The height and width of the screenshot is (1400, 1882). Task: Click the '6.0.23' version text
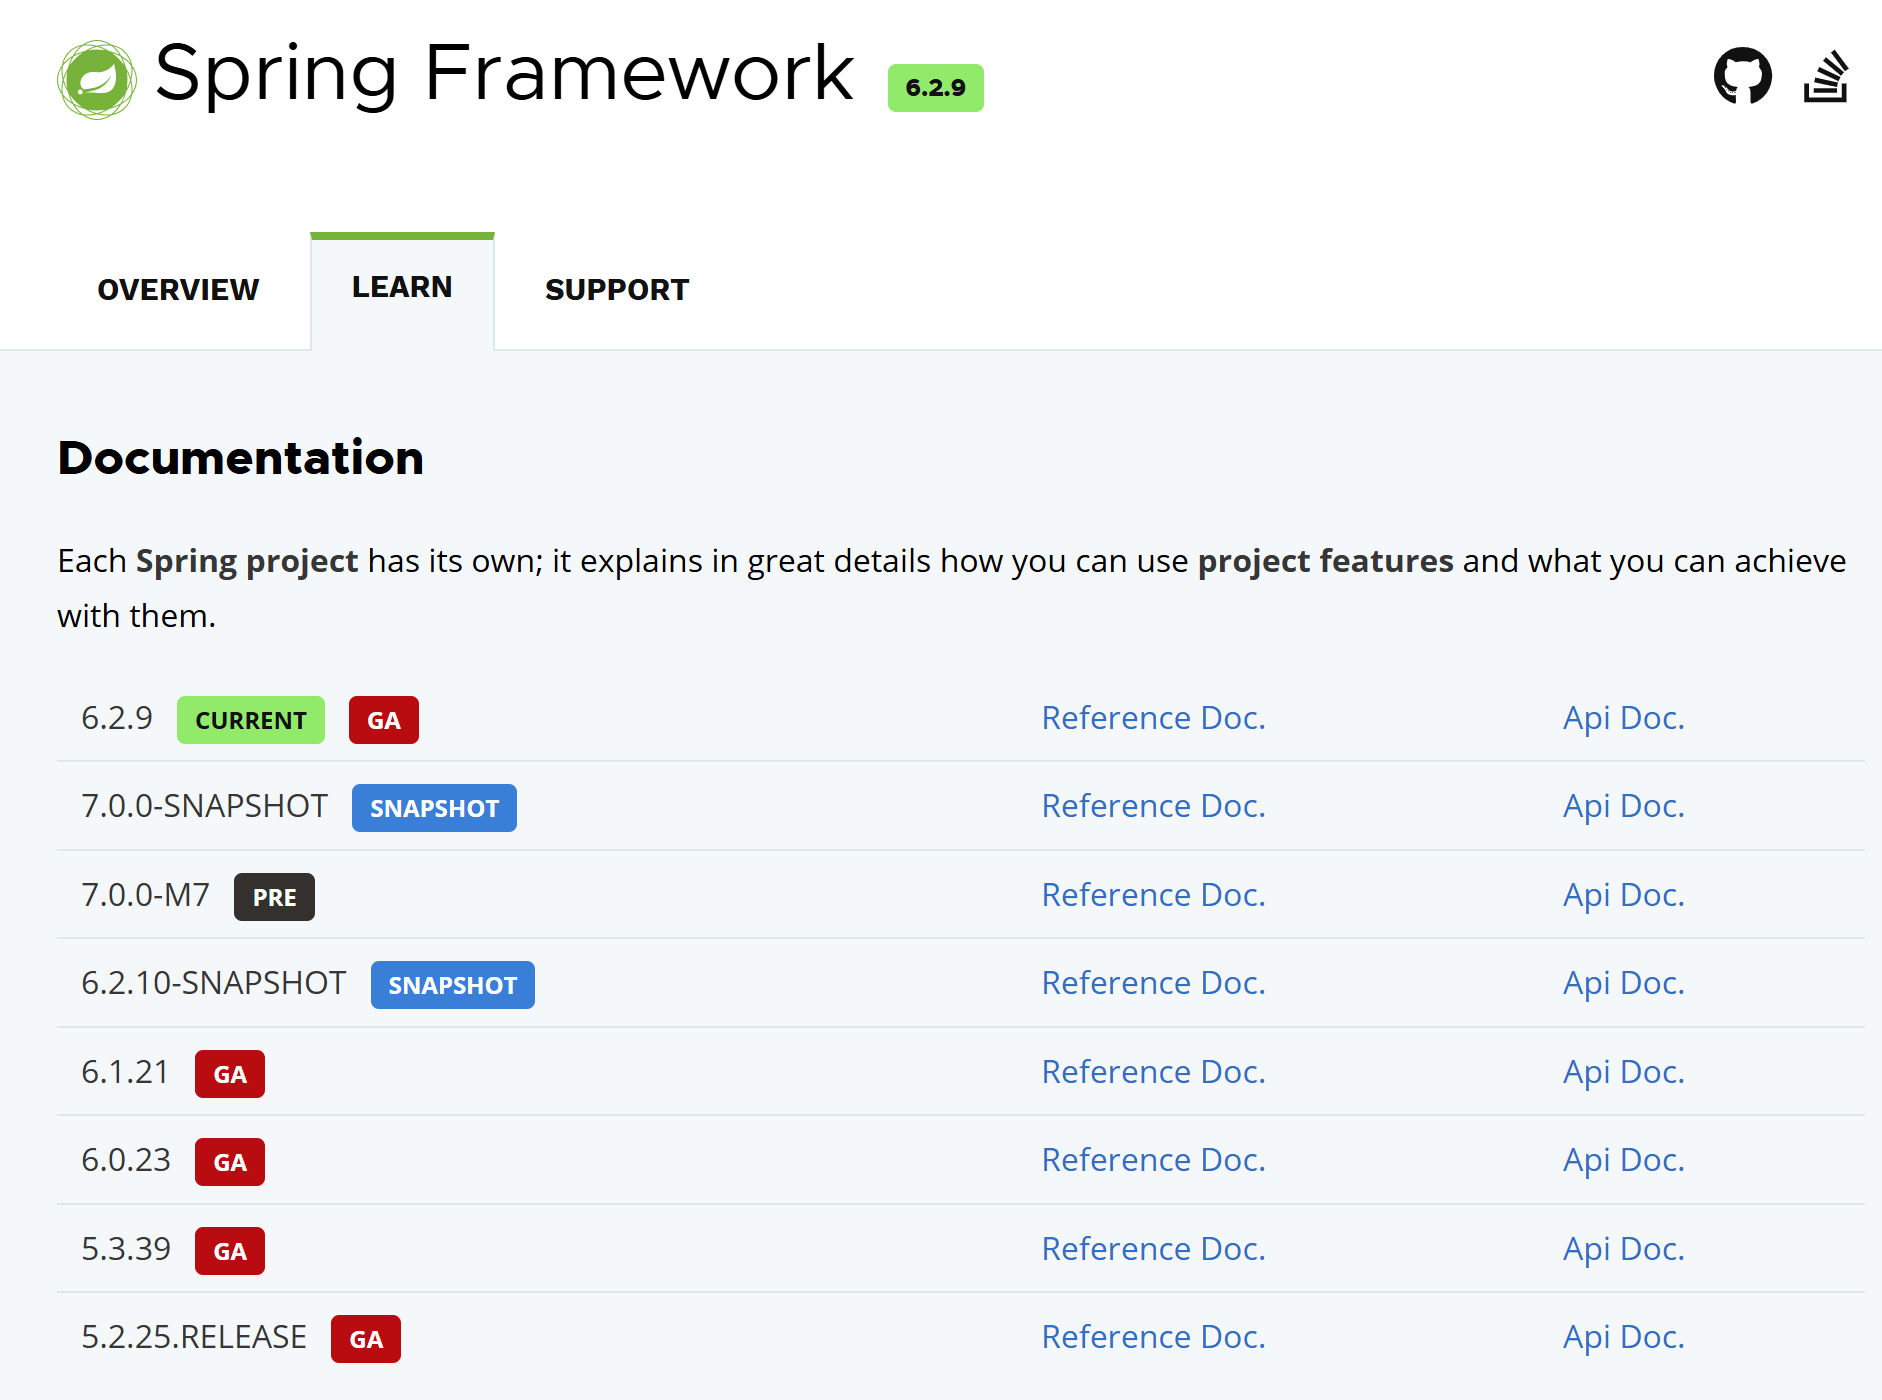[126, 1160]
